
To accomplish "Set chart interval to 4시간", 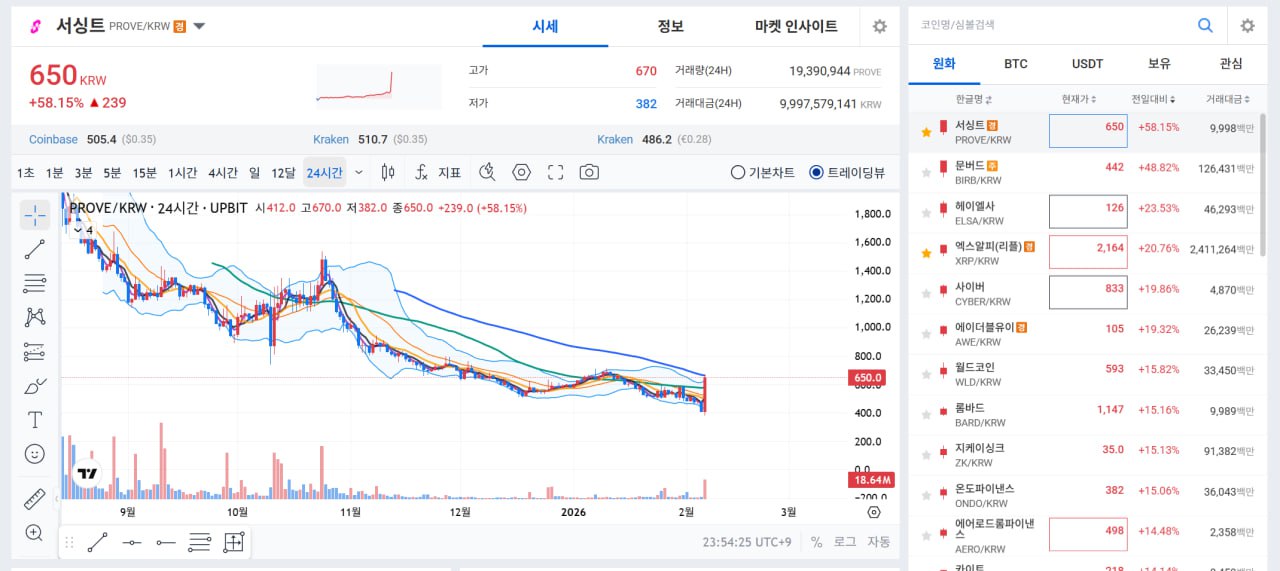I will coord(223,173).
